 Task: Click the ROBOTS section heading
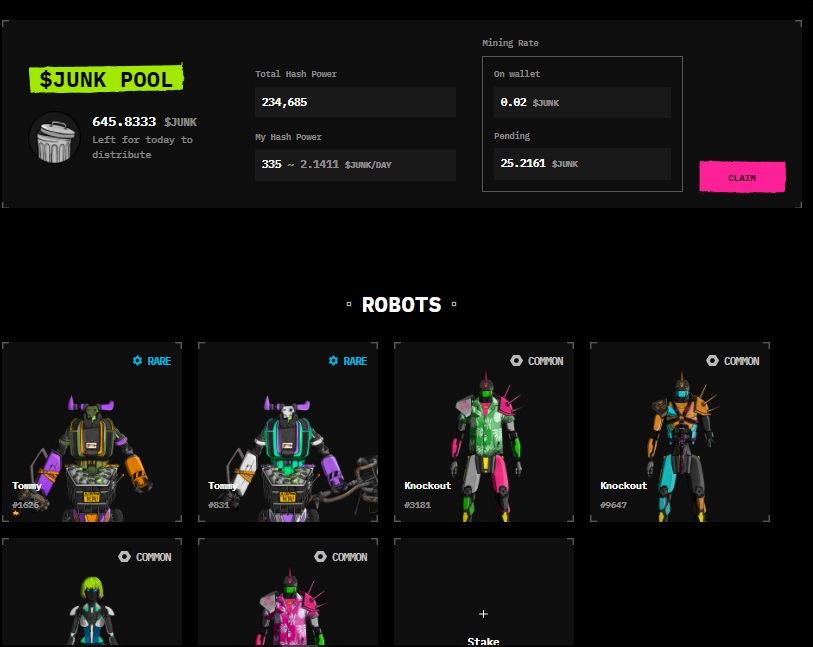(402, 305)
